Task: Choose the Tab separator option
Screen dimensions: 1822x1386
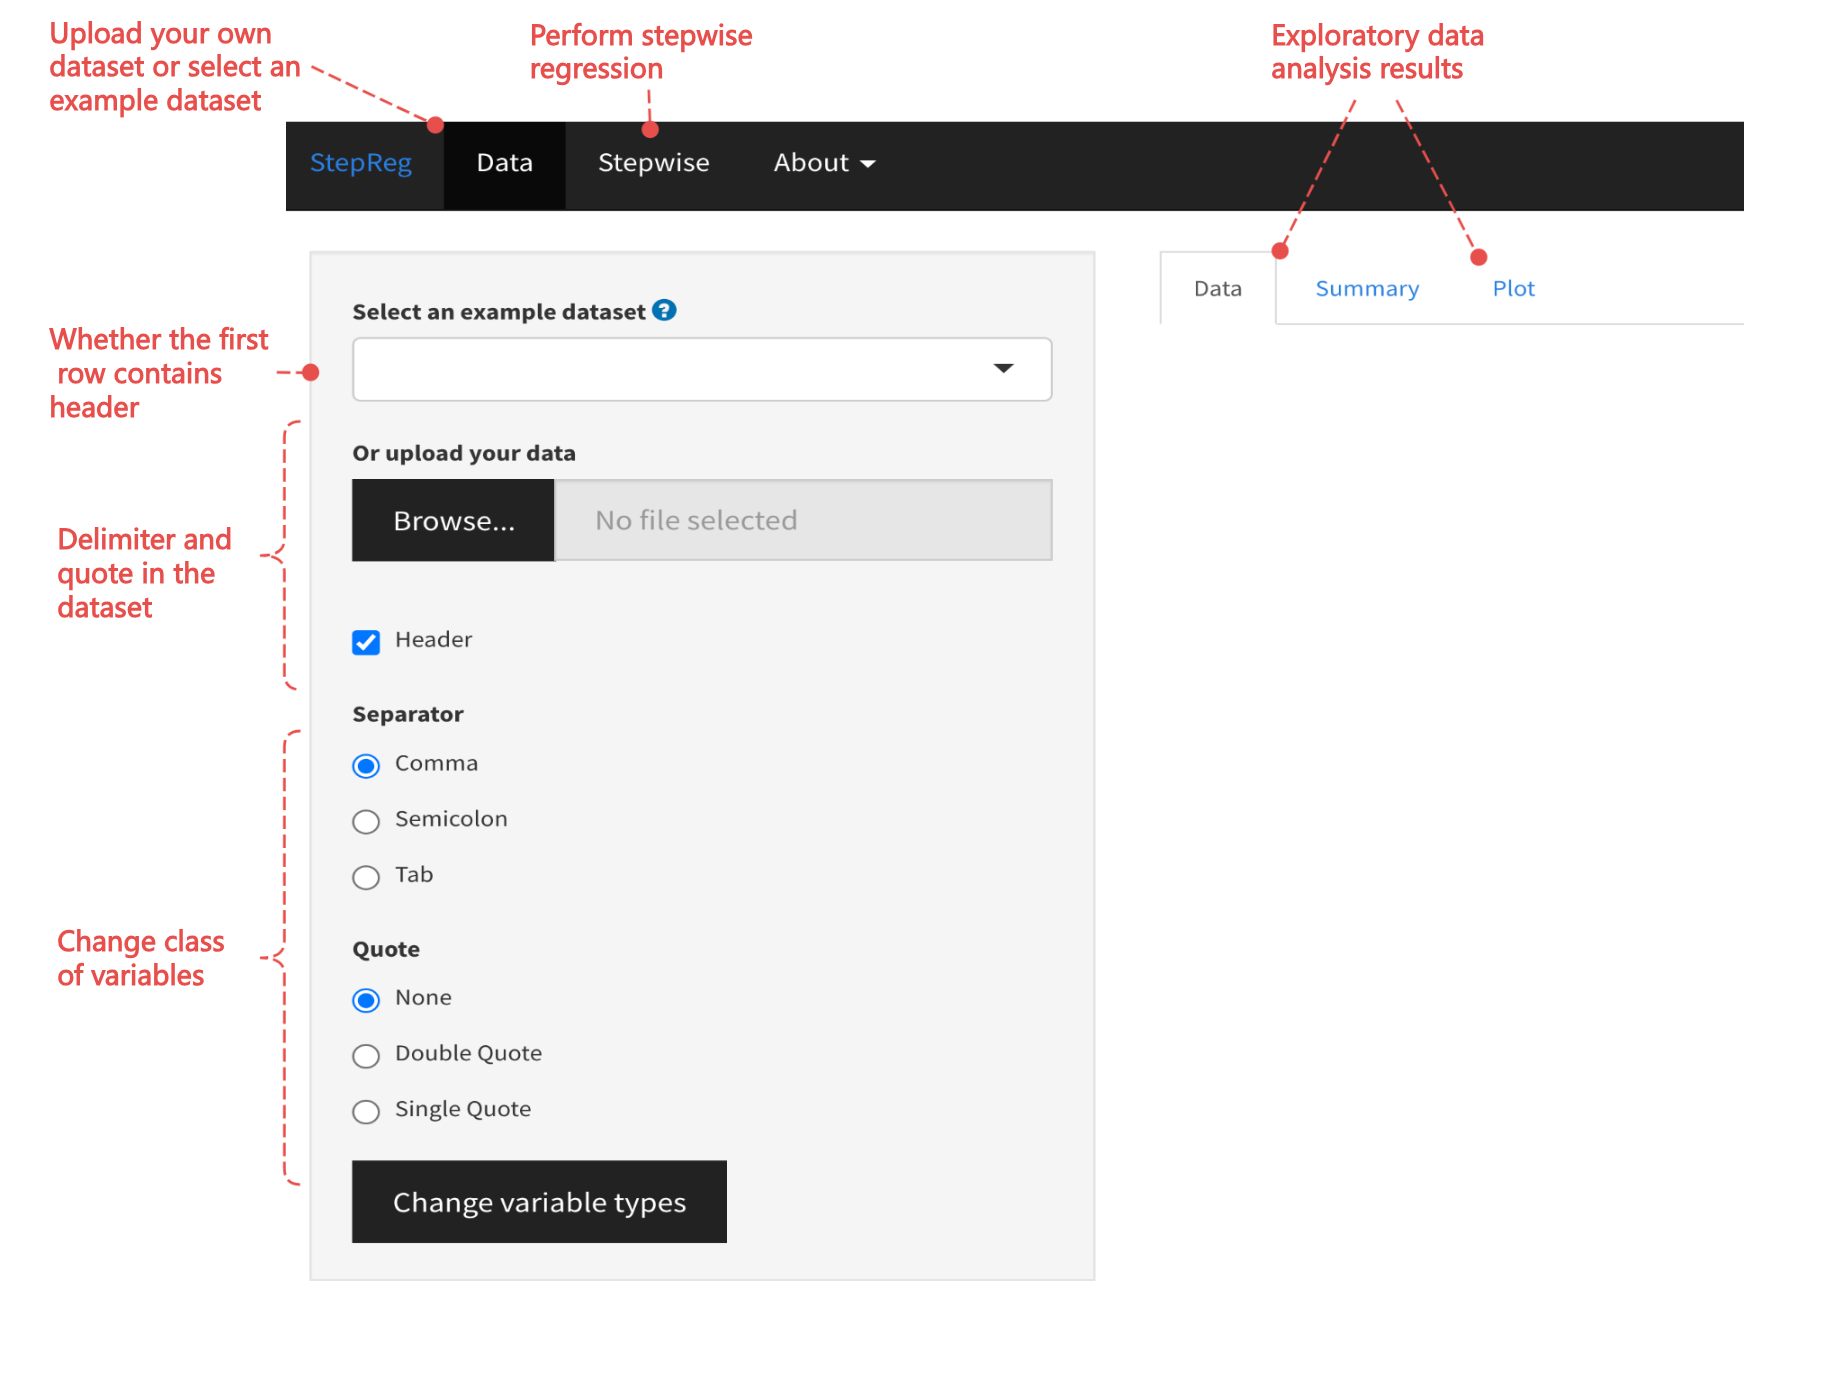Action: tap(366, 877)
